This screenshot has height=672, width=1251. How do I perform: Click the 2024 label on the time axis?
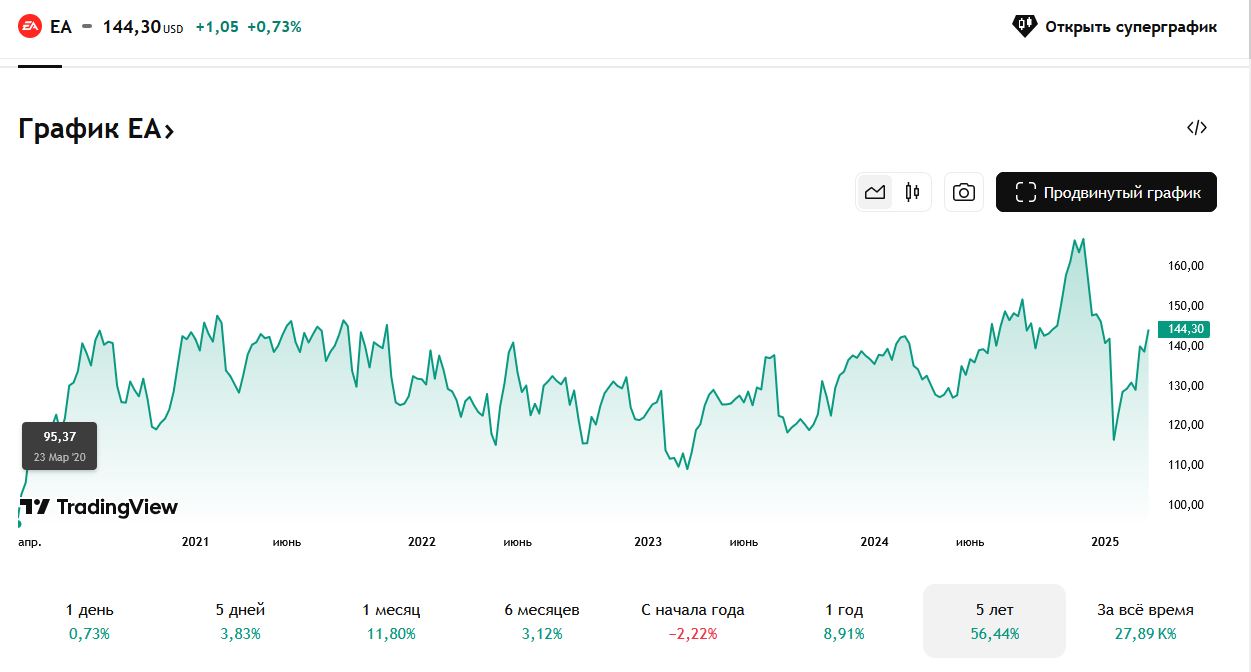(875, 542)
